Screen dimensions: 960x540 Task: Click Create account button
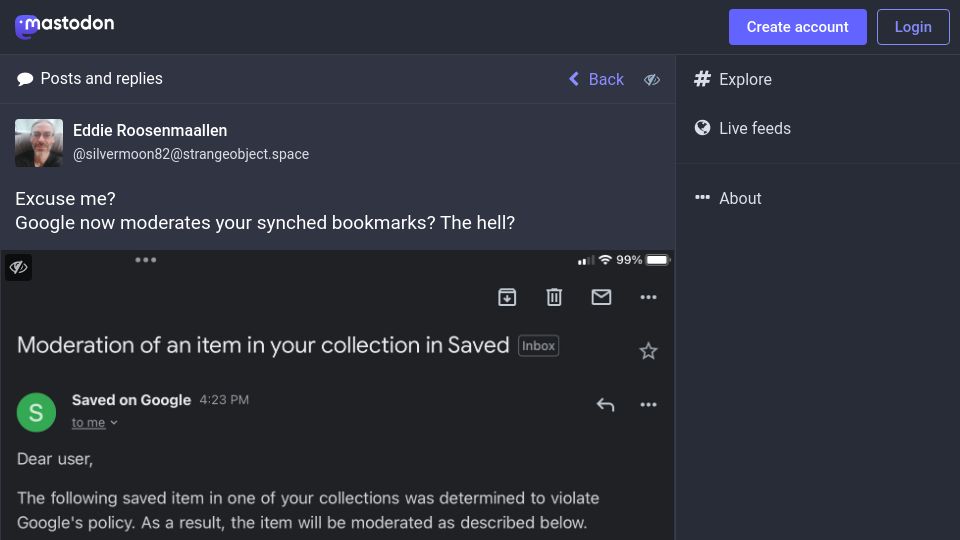pos(797,27)
